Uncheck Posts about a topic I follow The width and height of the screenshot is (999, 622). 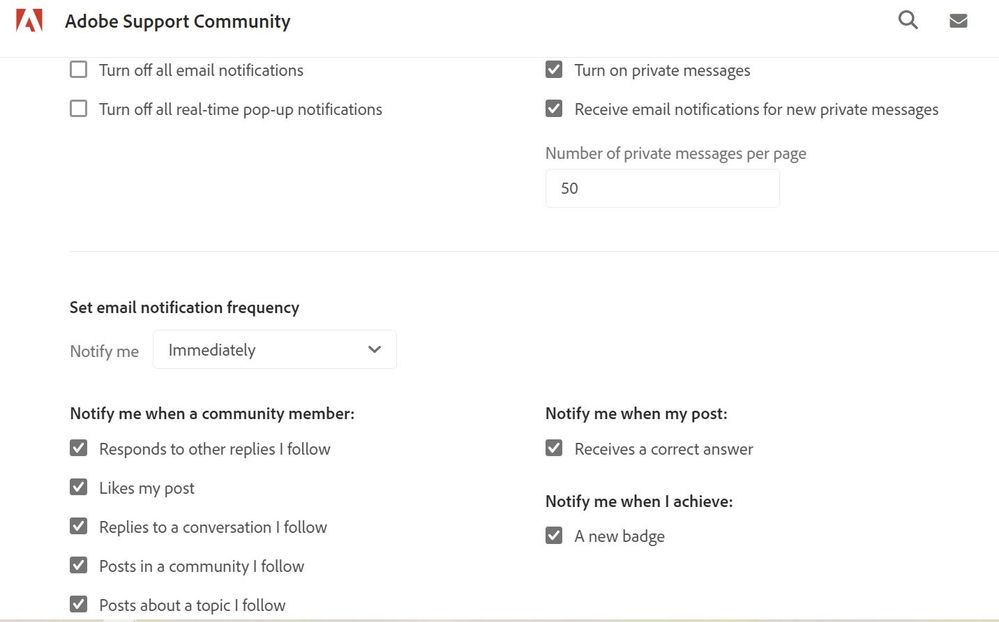pos(78,605)
